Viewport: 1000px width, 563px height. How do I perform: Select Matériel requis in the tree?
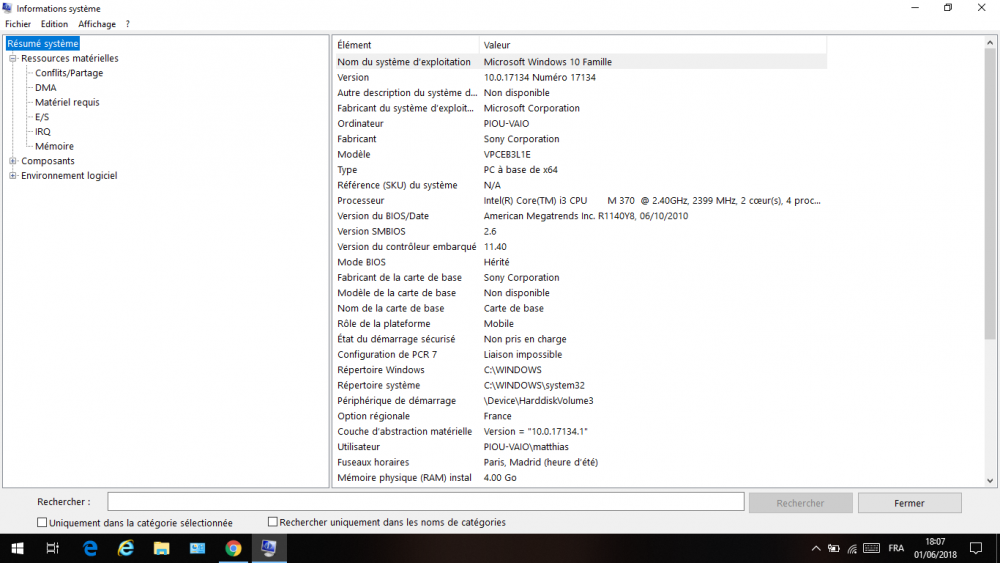pos(67,102)
